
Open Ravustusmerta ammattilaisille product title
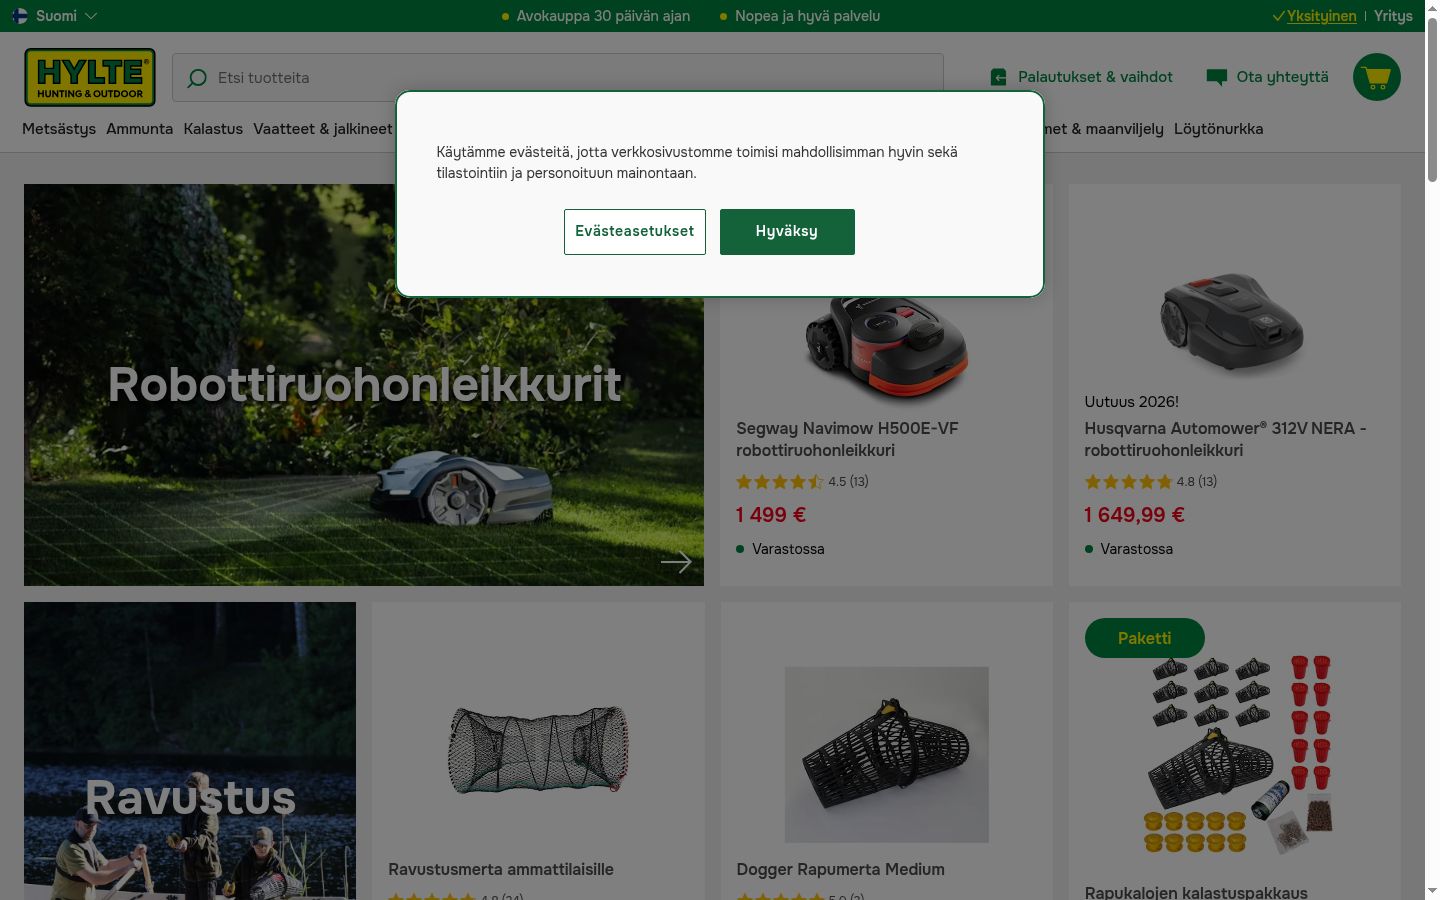[x=501, y=870]
